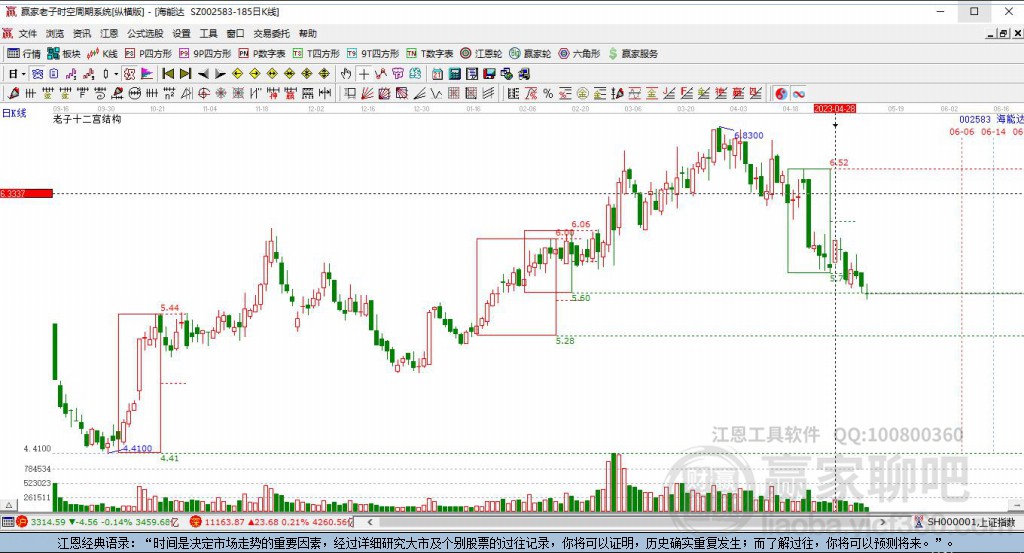Collapse volume panel with triangle button
Screen dimensions: 1024x553
click(9, 505)
